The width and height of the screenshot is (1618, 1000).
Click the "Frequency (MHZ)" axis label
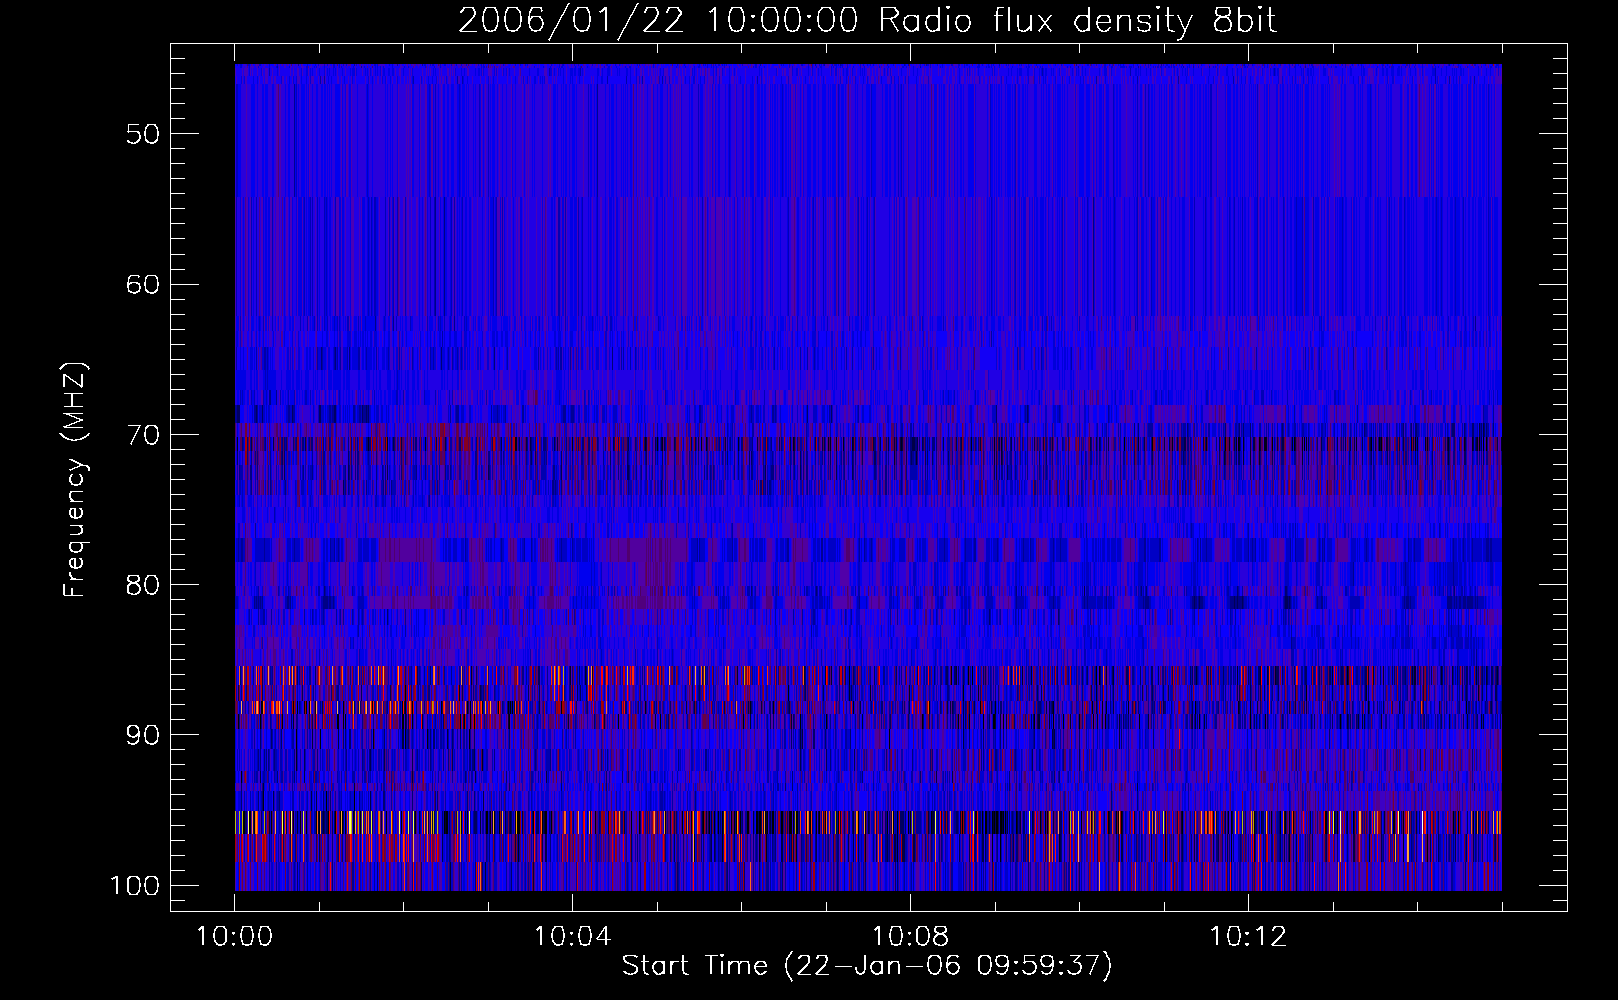(x=75, y=480)
